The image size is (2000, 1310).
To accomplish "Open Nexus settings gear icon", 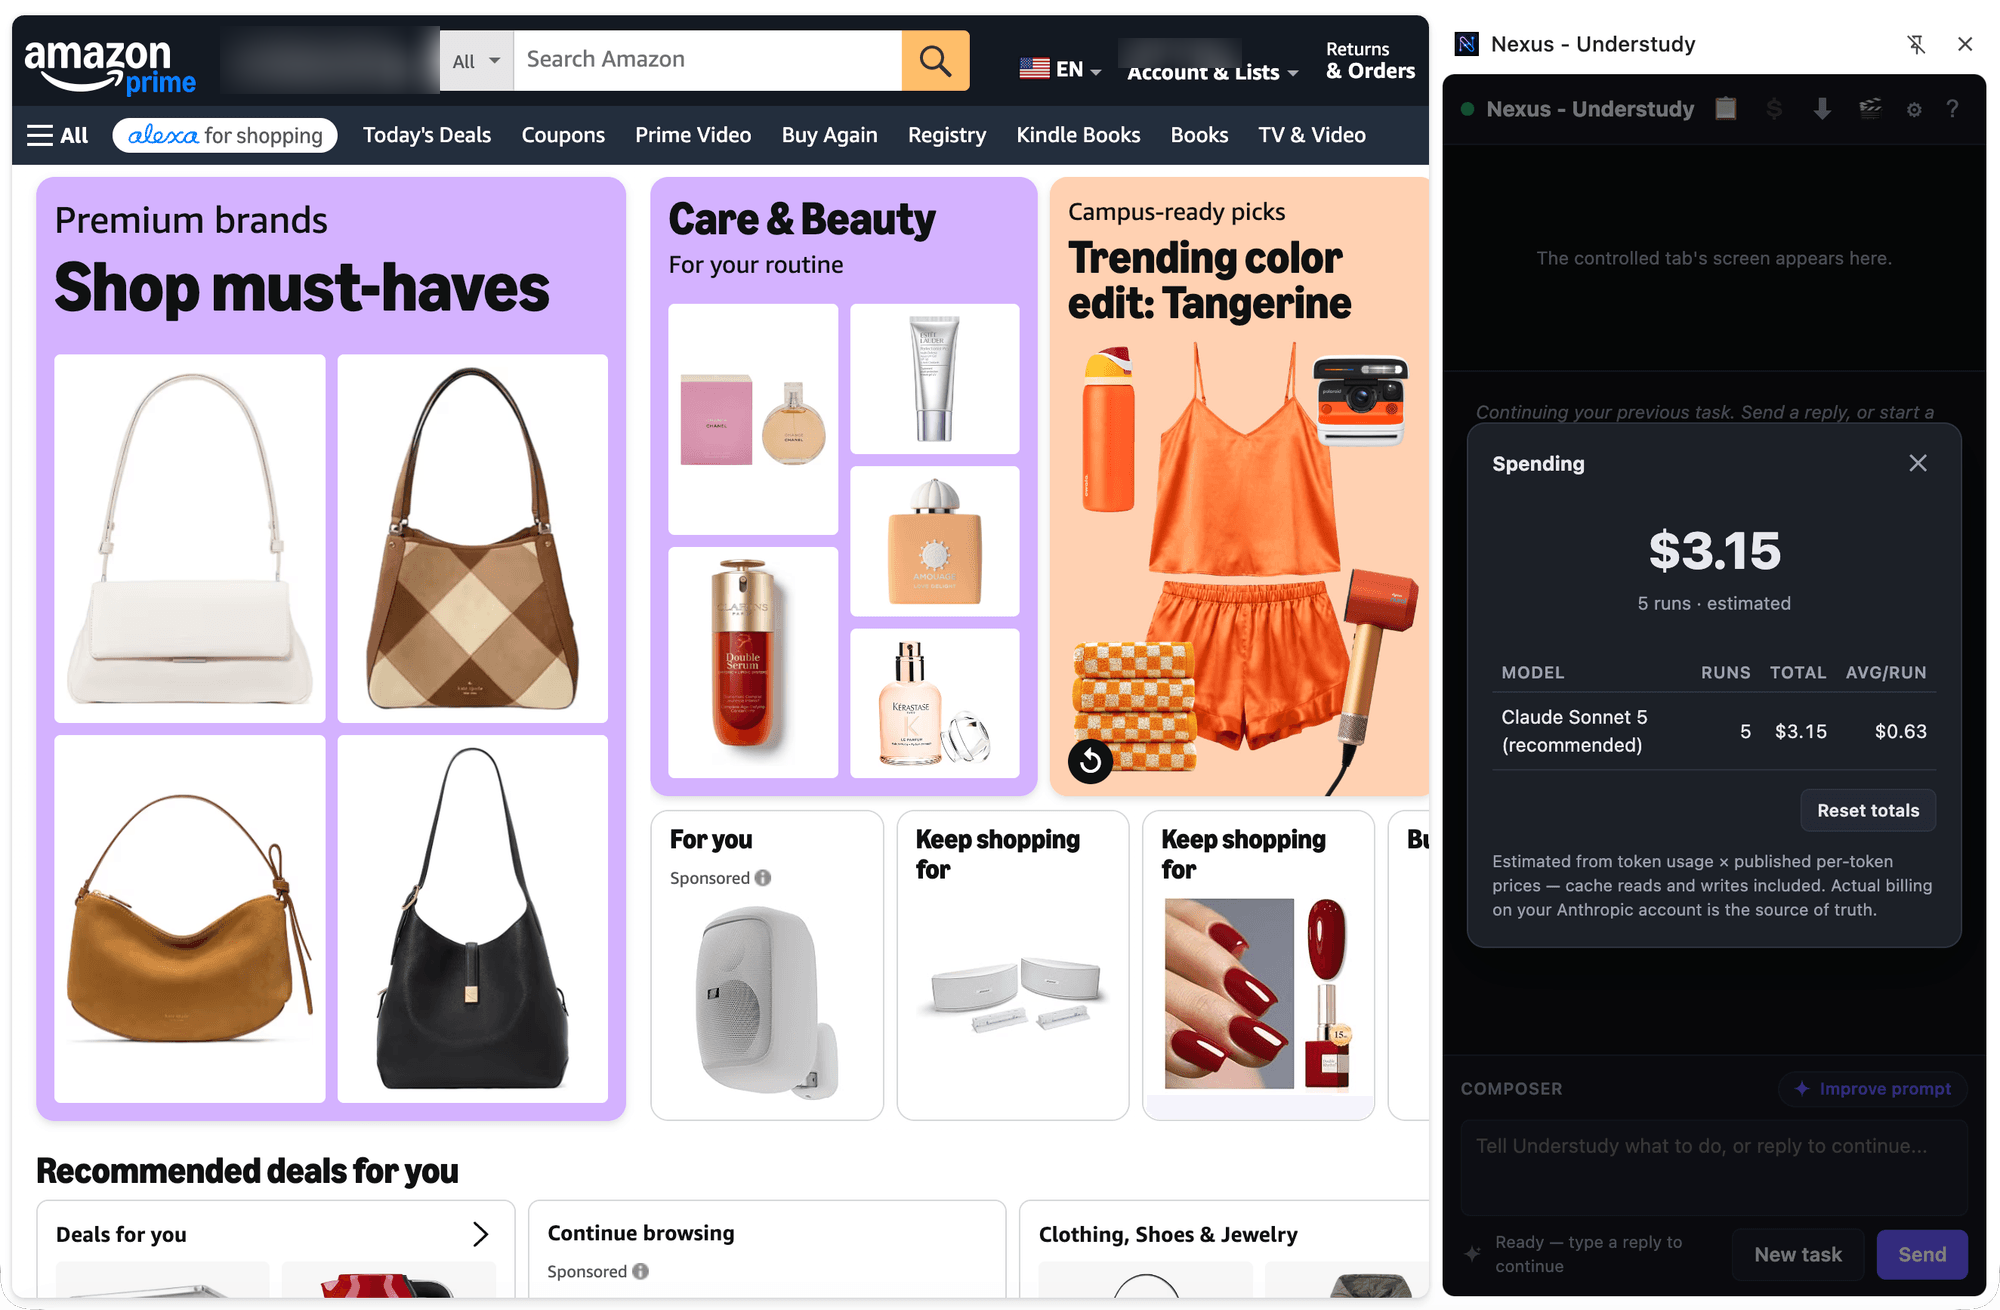I will coord(1914,109).
